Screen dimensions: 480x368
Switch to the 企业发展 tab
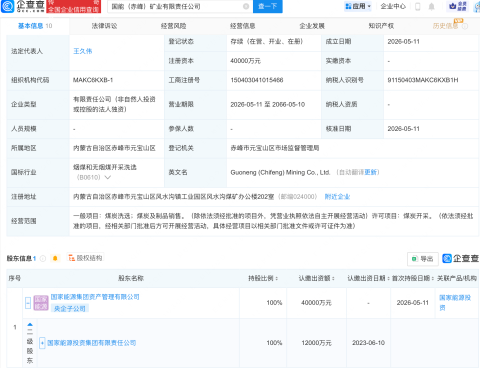(x=312, y=26)
